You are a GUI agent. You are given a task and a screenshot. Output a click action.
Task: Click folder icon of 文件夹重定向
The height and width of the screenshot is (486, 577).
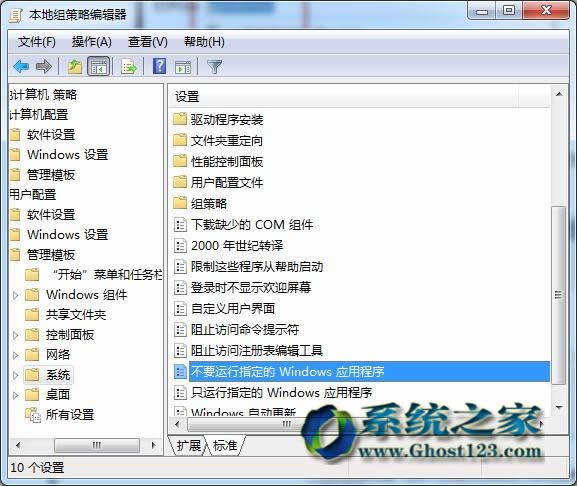(180, 140)
